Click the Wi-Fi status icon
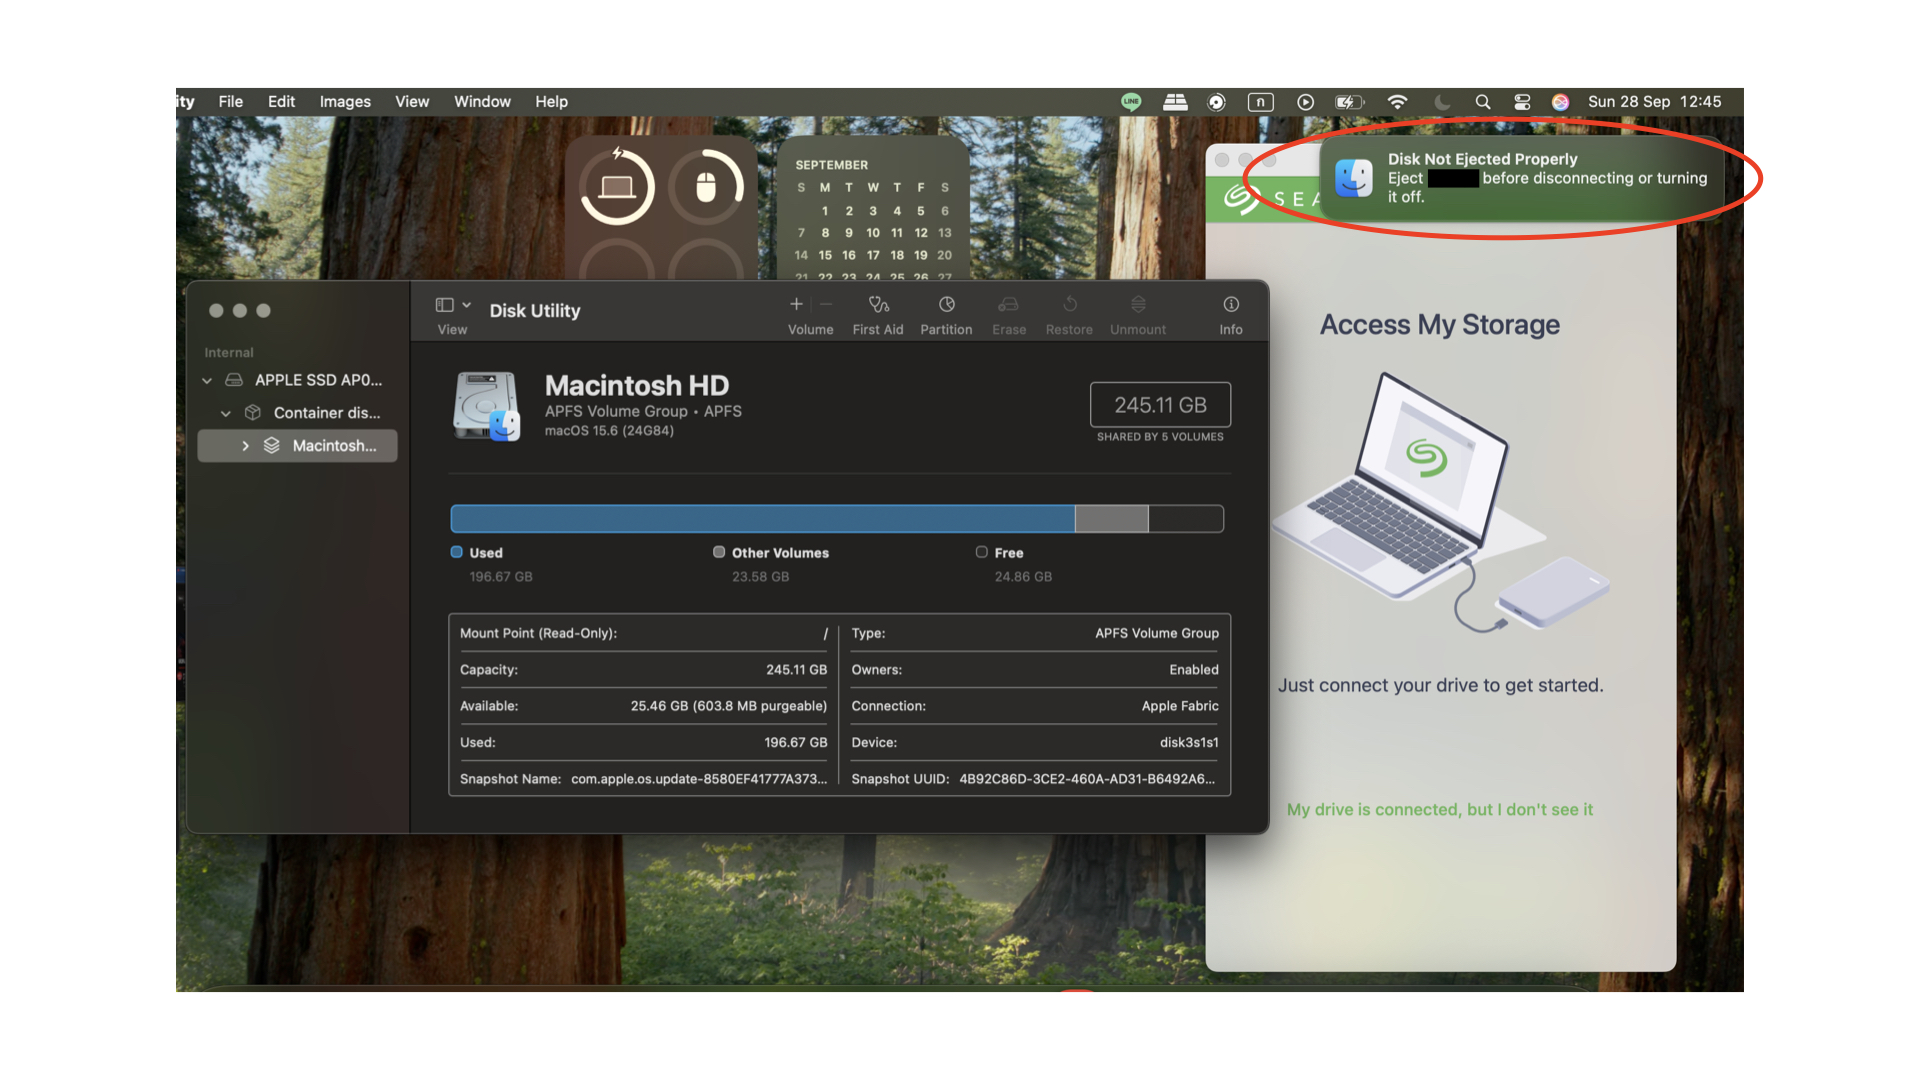The width and height of the screenshot is (1920, 1080). pos(1397,102)
